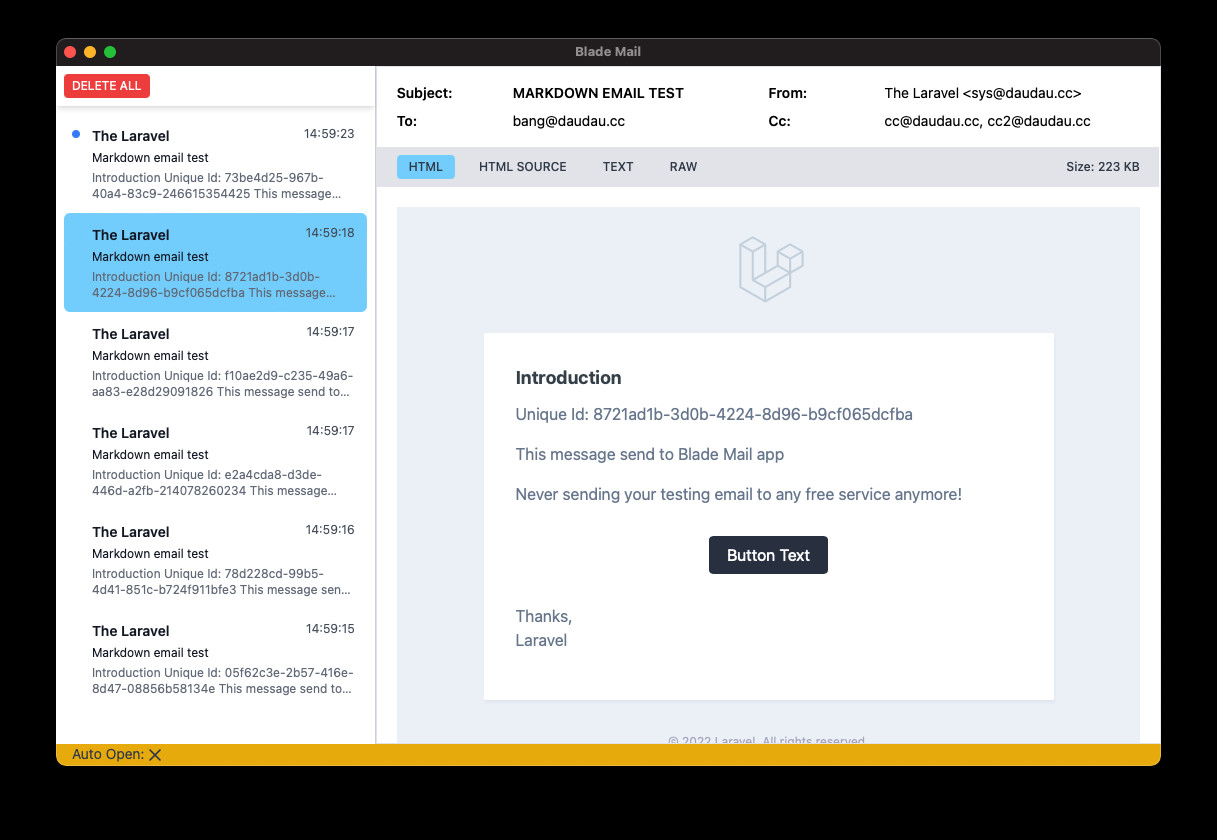Open the unread email received at 14:59:23
The image size is (1217, 840).
click(216, 163)
